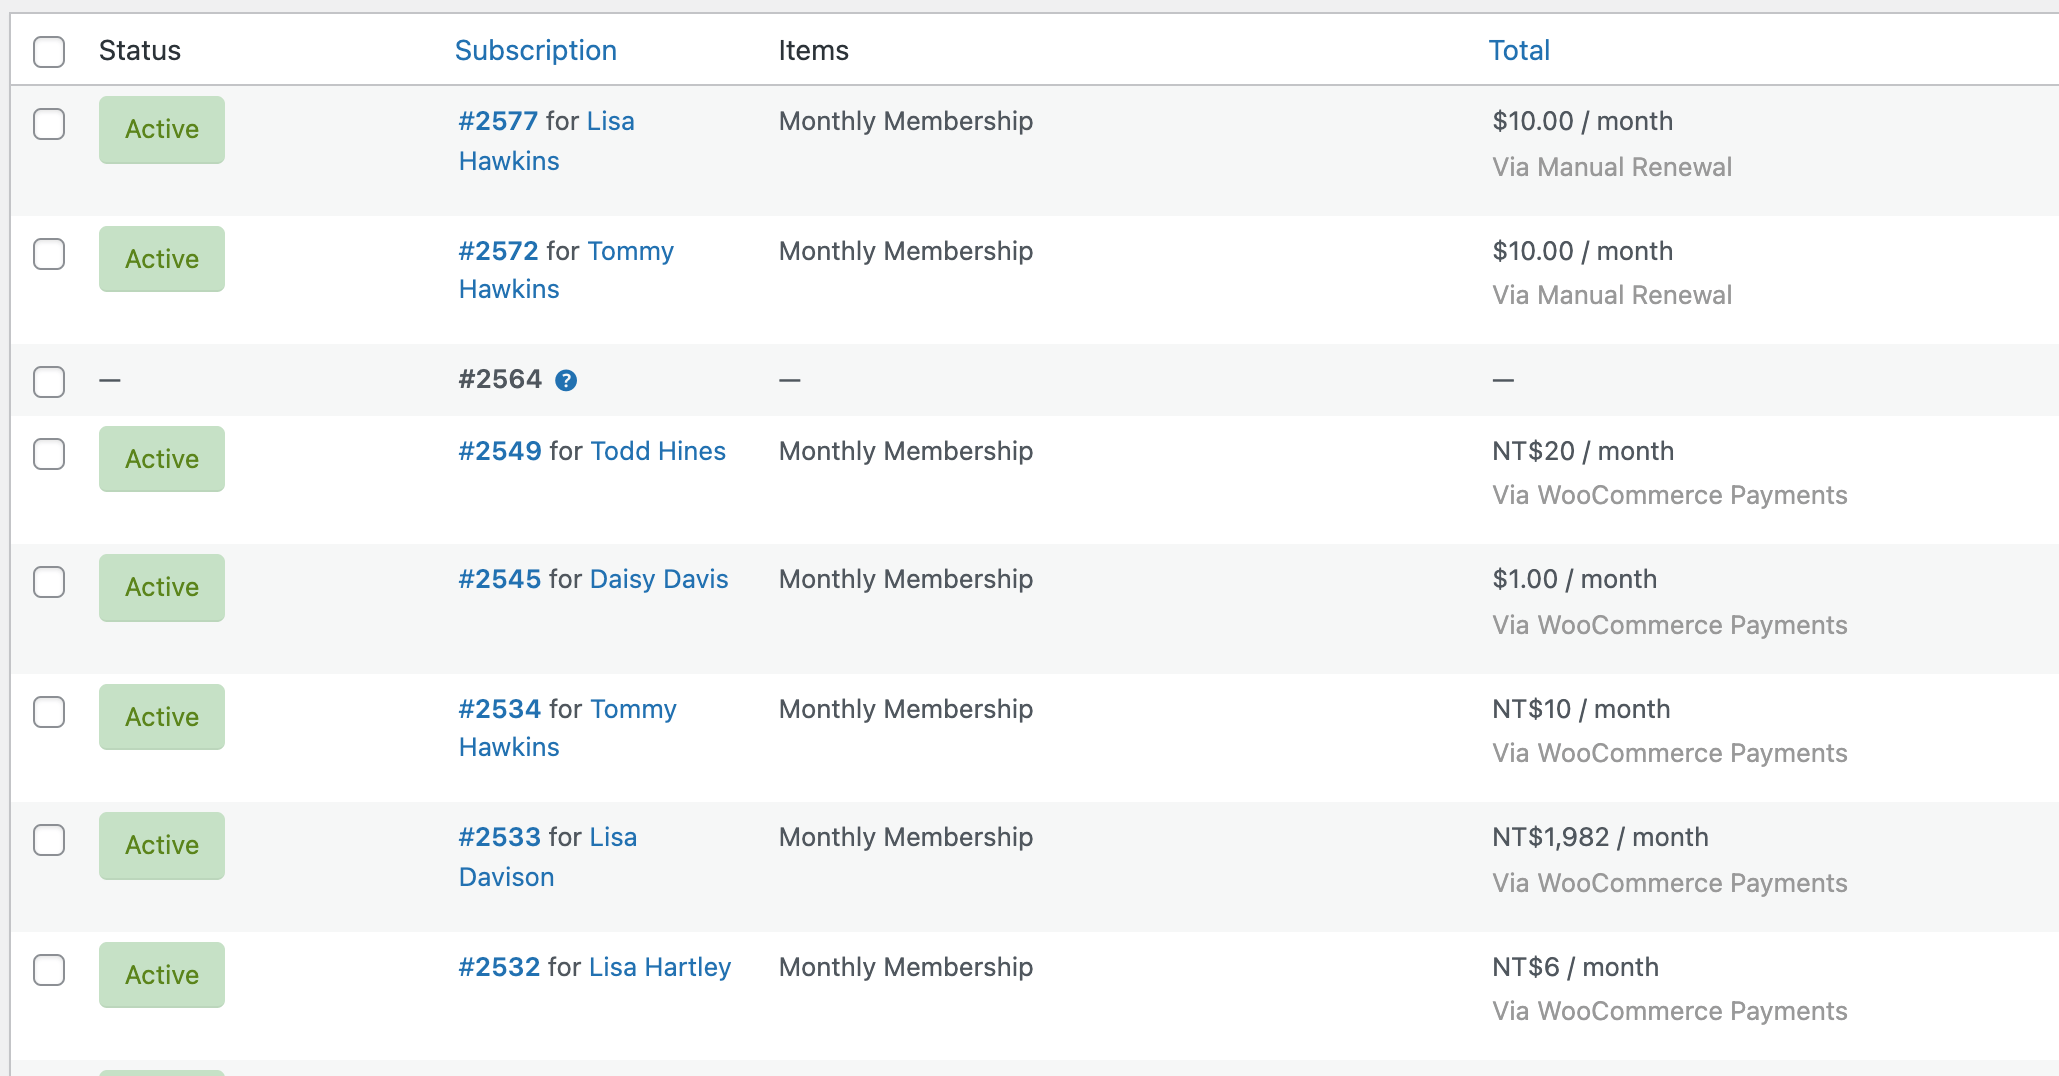This screenshot has height=1076, width=2059.
Task: View customer Tommy Hawkins
Action: (x=566, y=270)
